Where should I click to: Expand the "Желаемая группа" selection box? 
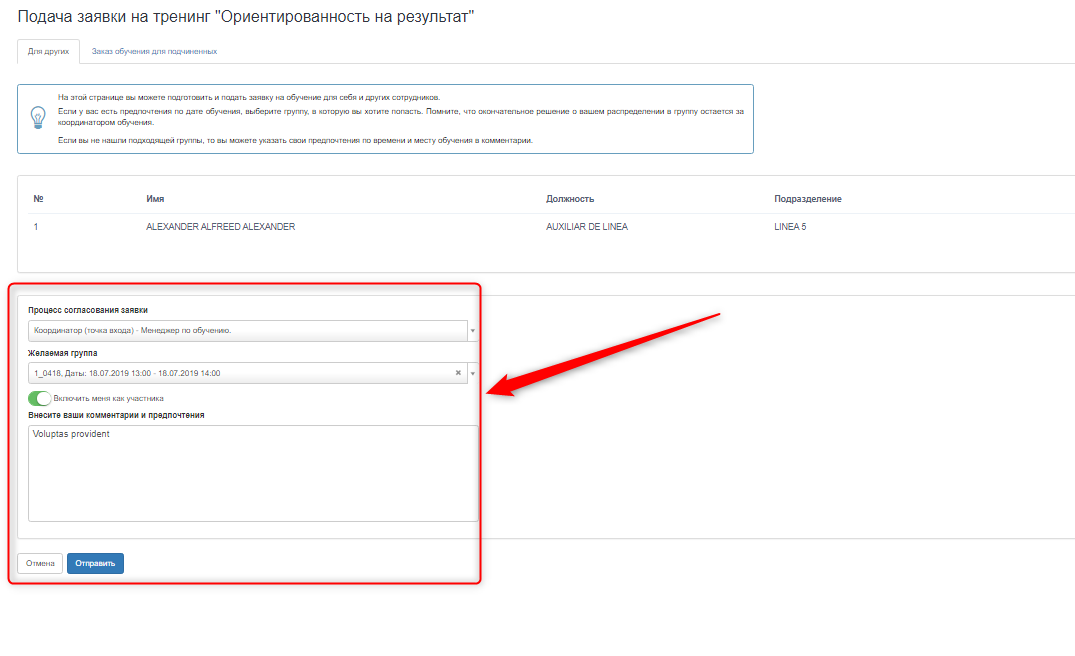240,373
